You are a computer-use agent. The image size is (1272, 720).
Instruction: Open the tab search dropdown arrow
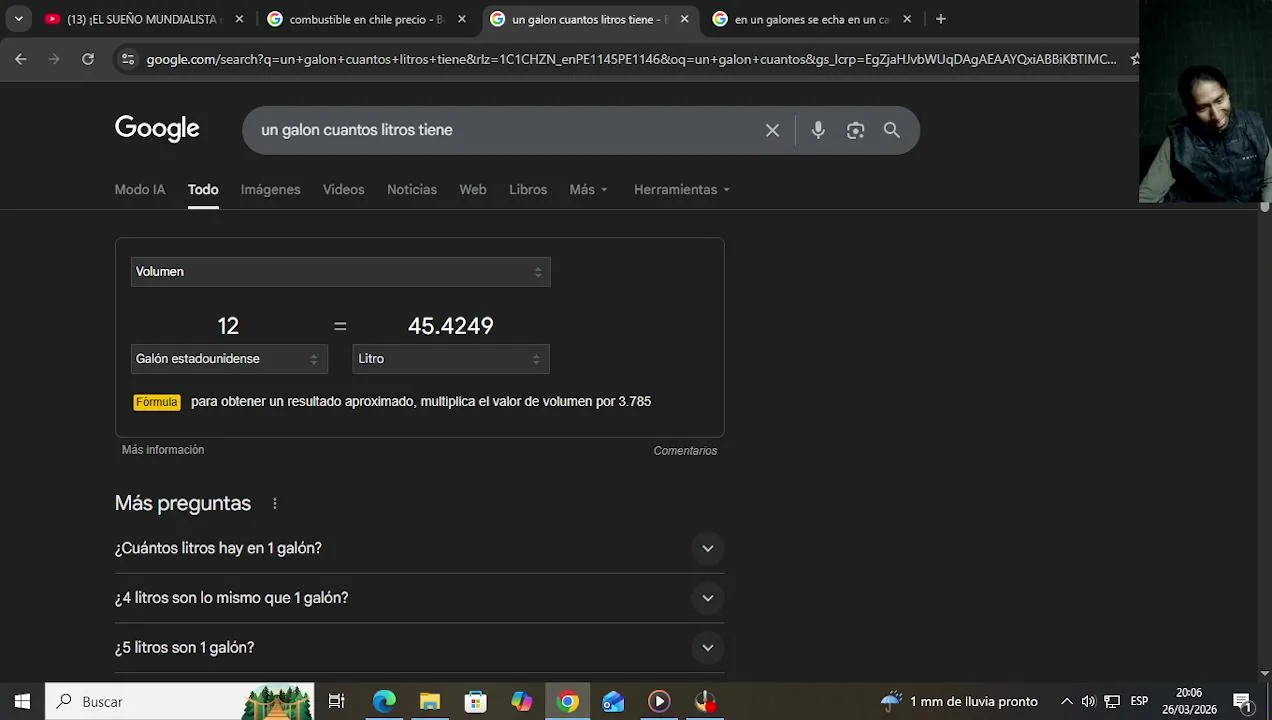pyautogui.click(x=18, y=19)
